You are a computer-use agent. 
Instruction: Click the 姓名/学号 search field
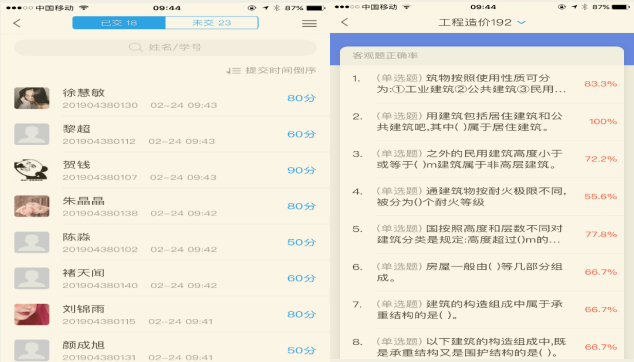pyautogui.click(x=165, y=47)
